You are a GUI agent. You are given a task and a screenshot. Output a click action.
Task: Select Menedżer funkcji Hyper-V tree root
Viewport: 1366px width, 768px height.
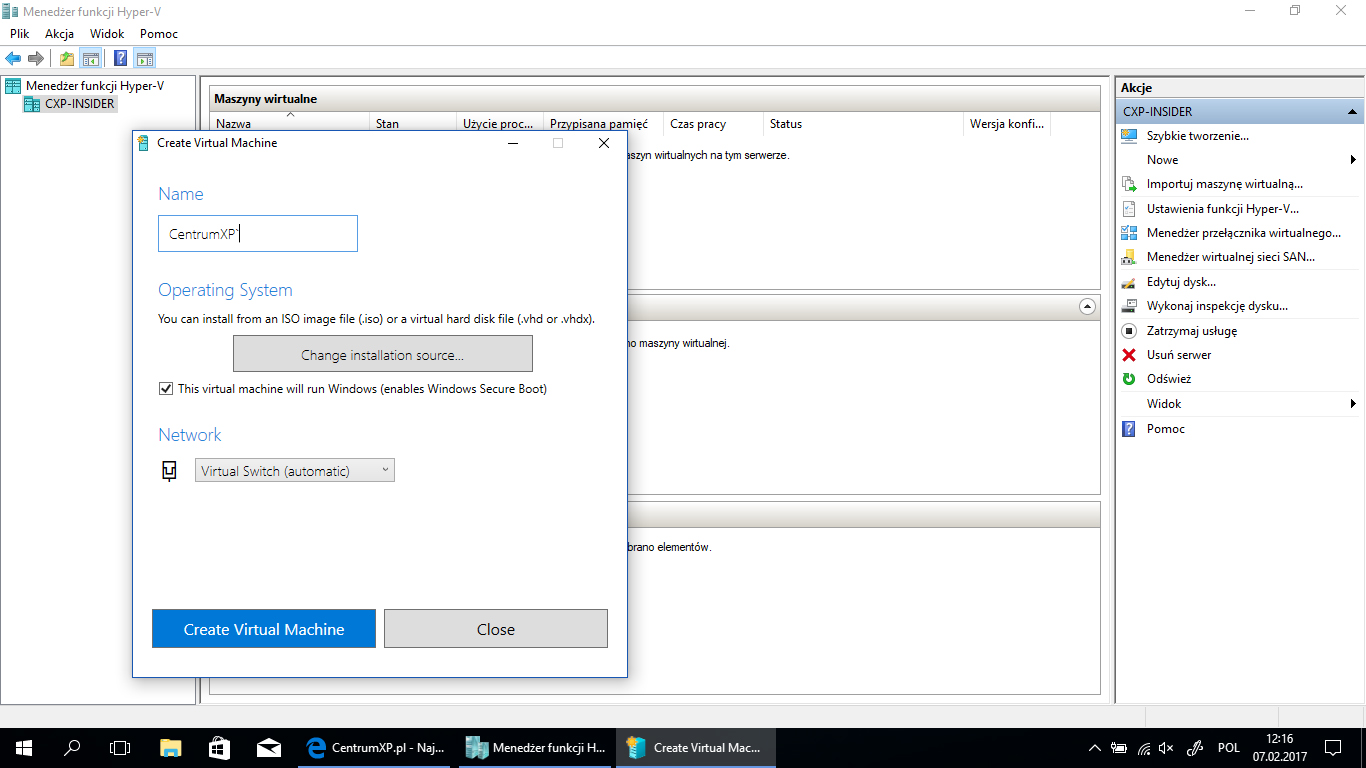point(95,86)
